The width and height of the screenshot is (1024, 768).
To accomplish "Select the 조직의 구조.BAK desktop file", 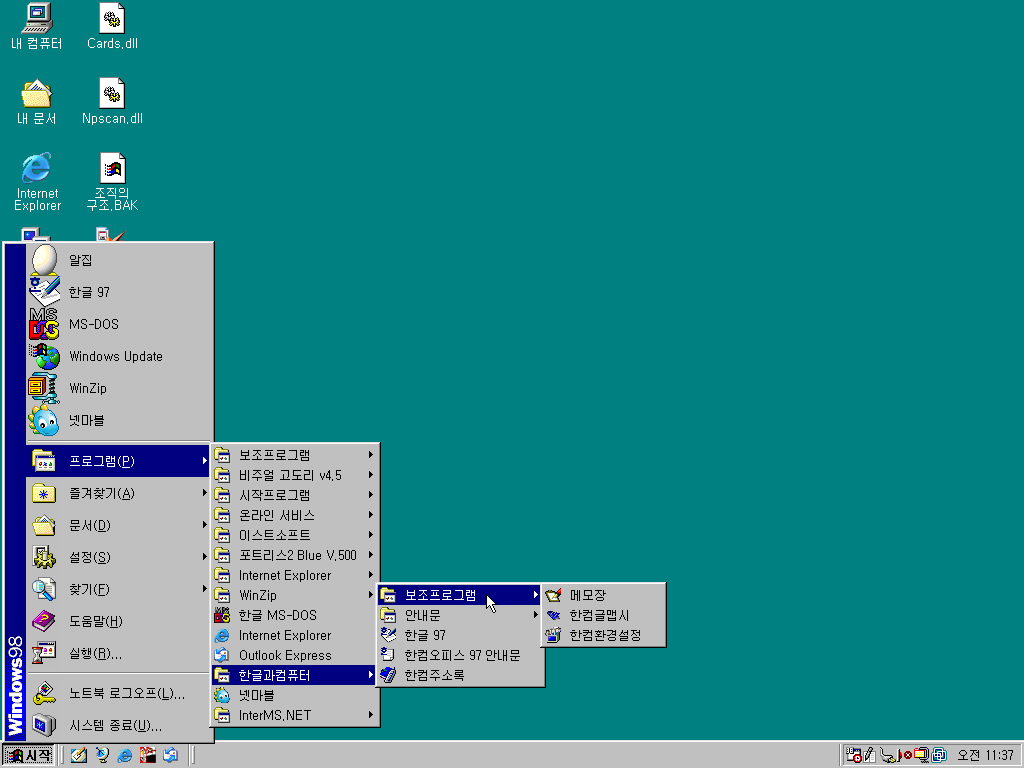I will [112, 182].
